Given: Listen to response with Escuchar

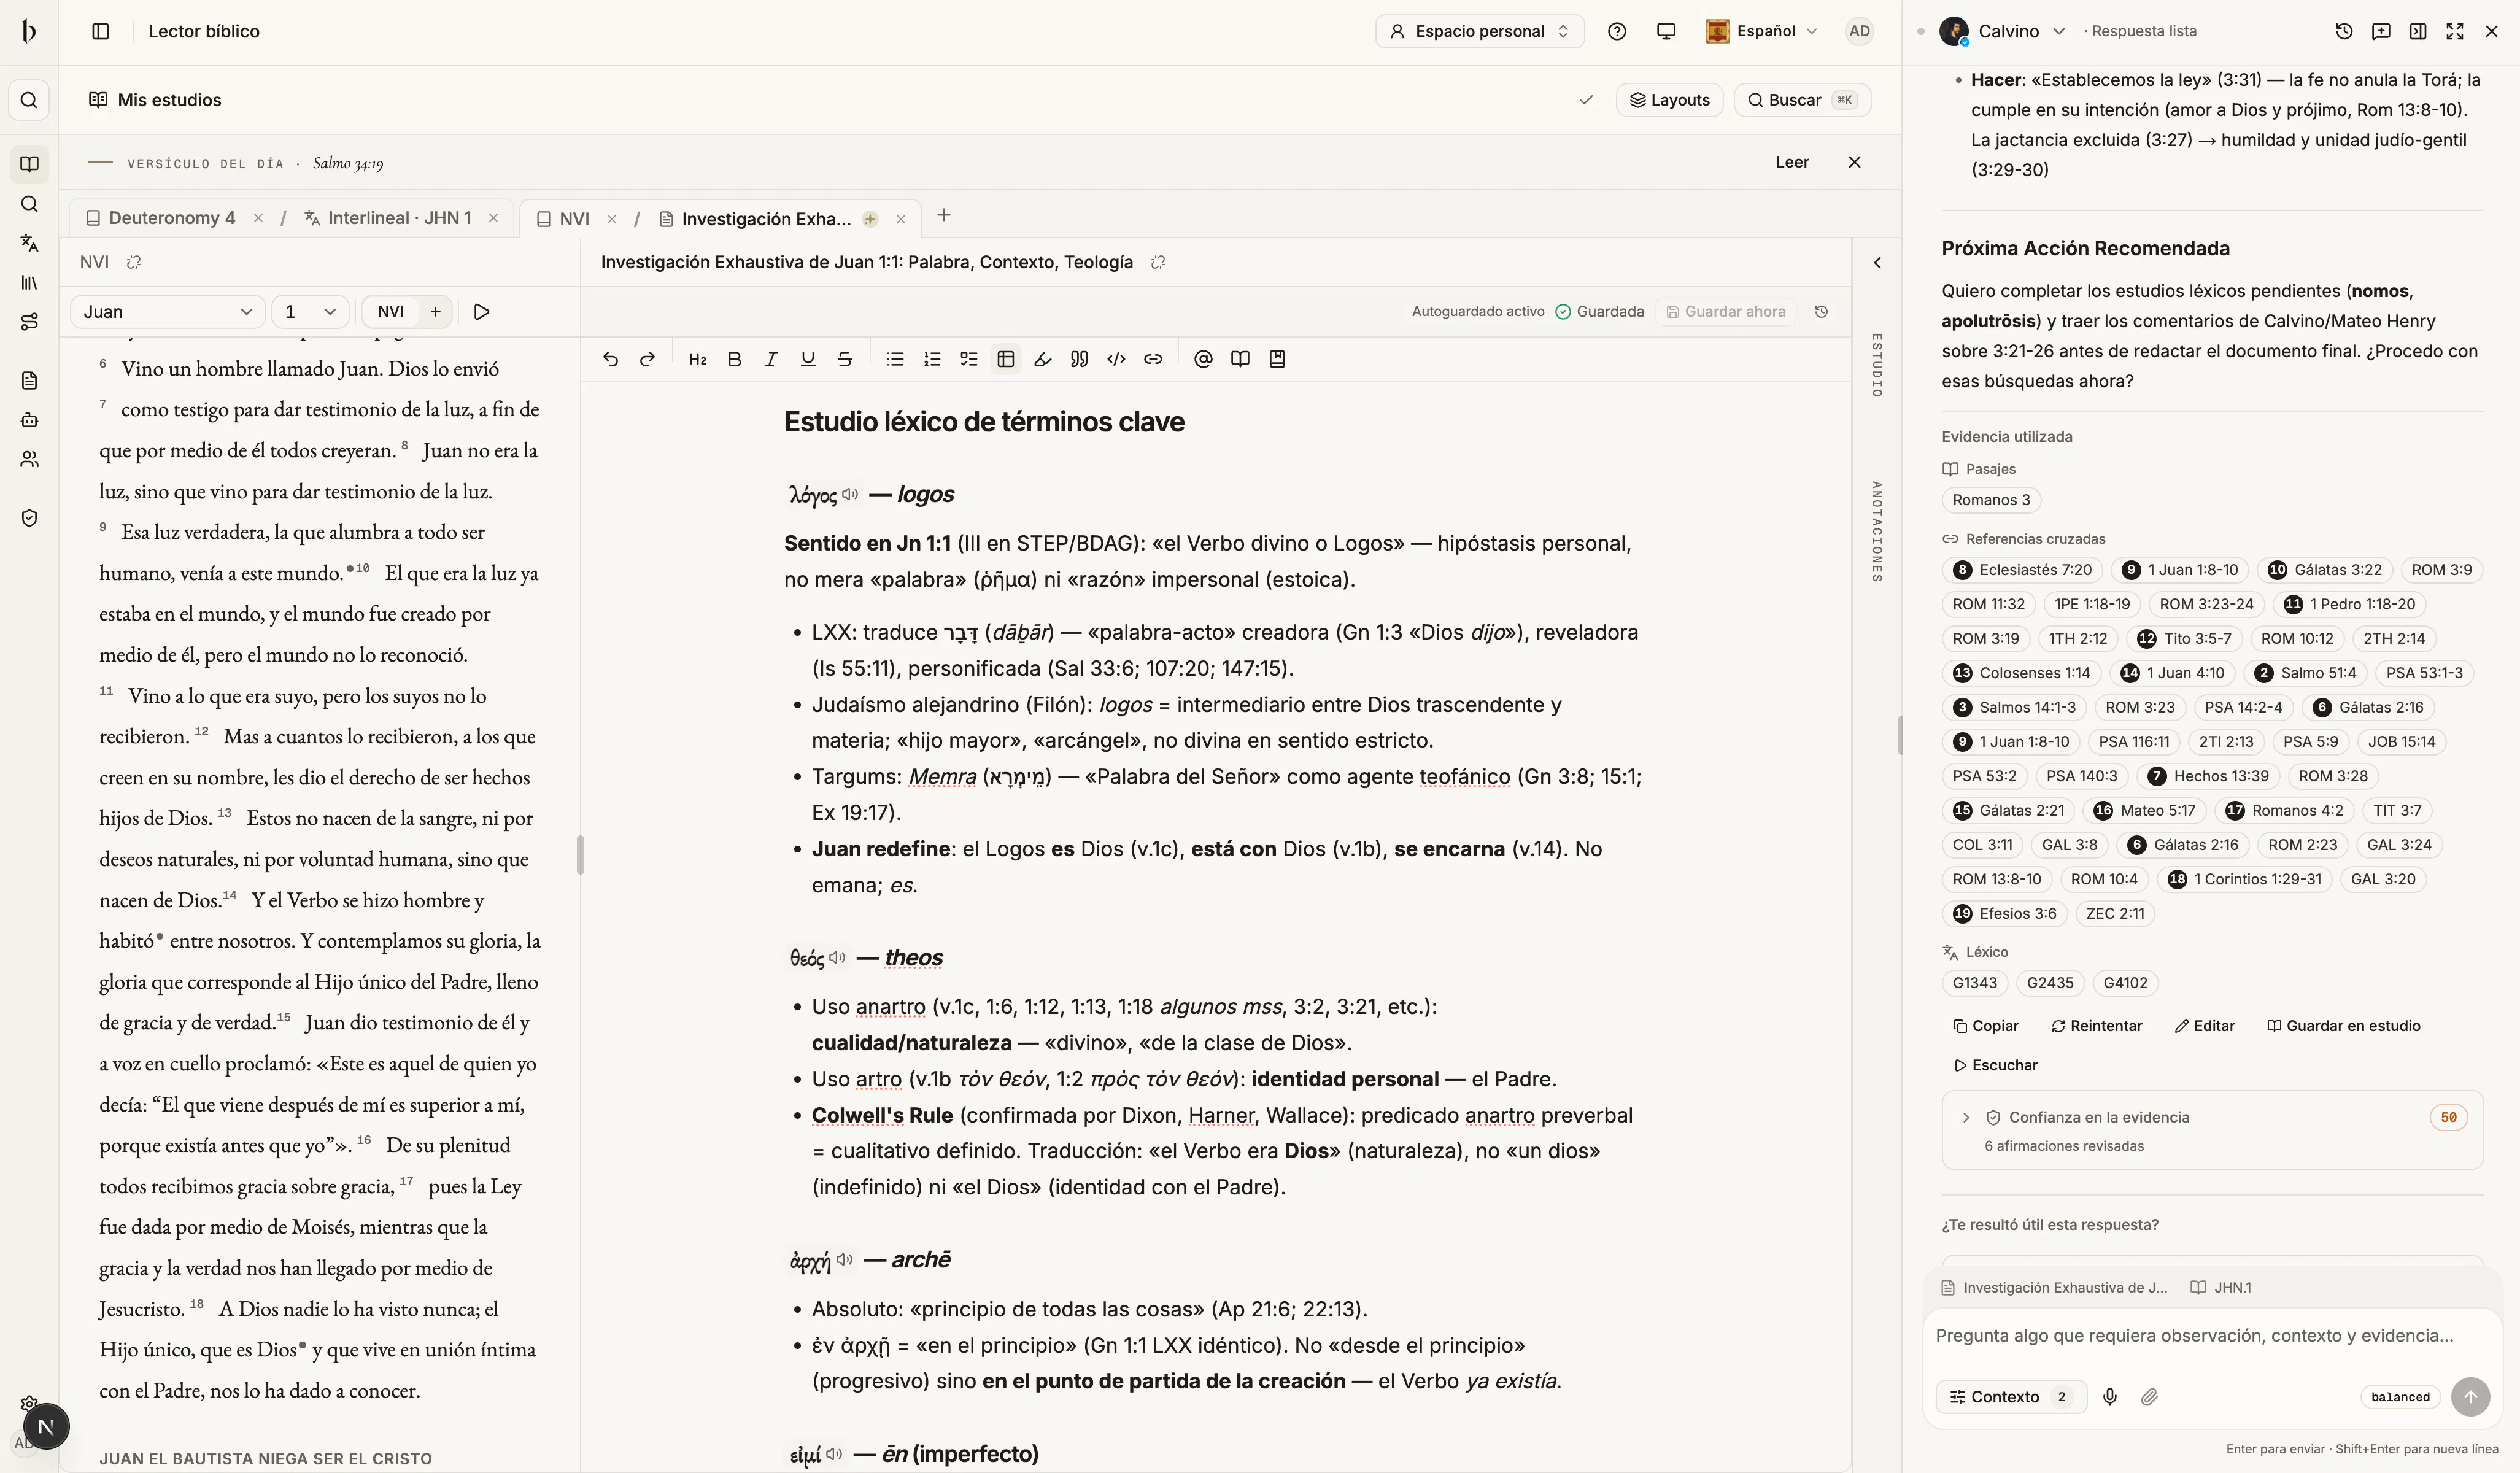Looking at the screenshot, I should (x=1995, y=1065).
